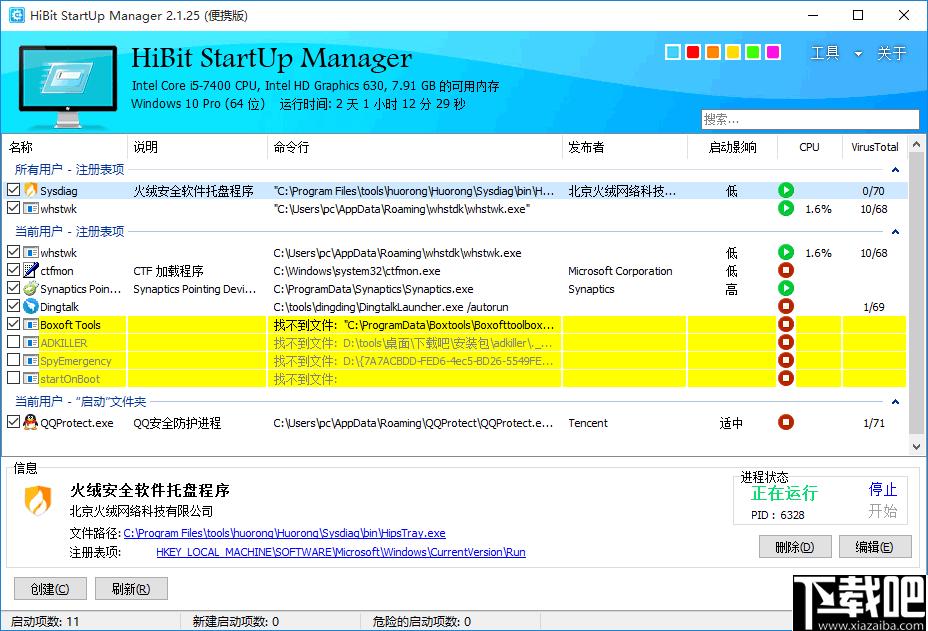This screenshot has width=928, height=631.
Task: Uncheck the Sysdiag startup entry
Action: coord(13,190)
